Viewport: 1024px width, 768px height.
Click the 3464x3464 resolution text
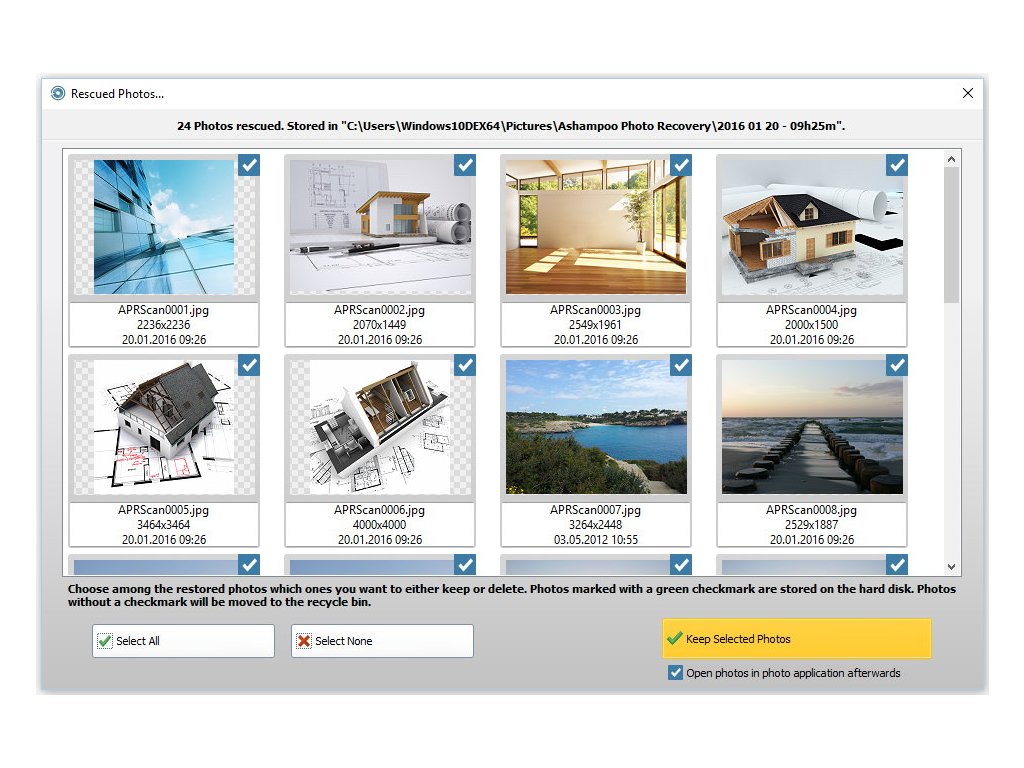[163, 524]
